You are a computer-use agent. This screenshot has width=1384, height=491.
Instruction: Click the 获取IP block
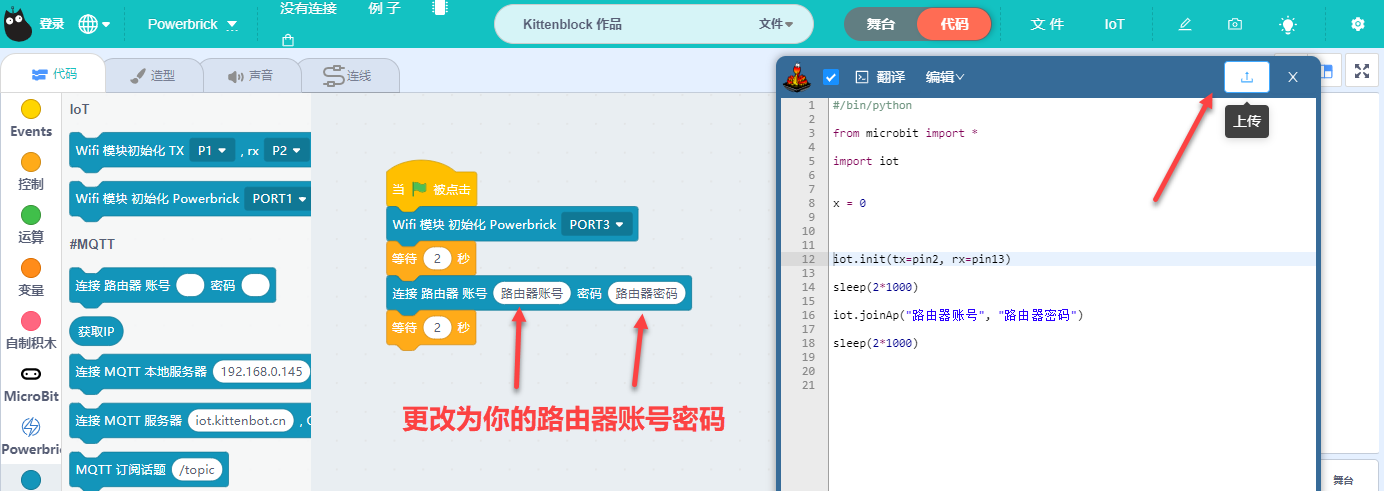pos(97,331)
